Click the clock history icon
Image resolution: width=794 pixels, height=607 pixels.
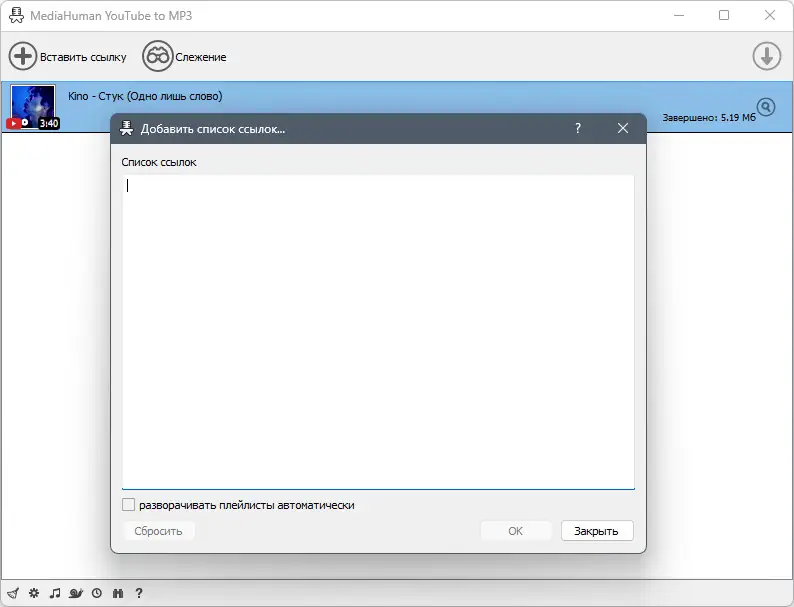coord(97,593)
